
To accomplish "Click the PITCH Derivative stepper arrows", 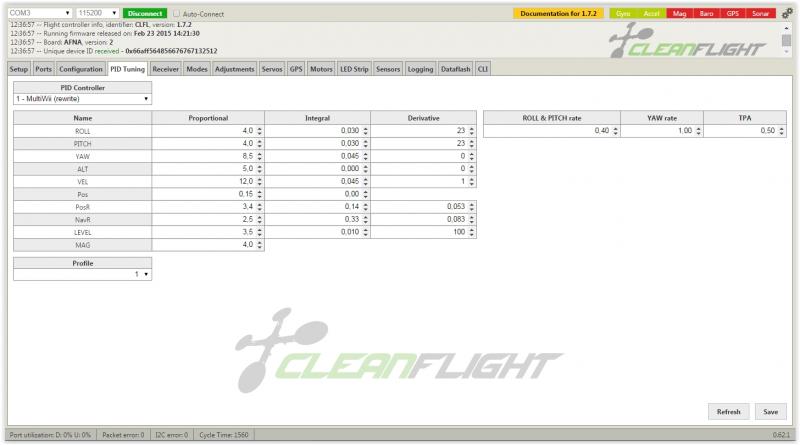I will pos(472,144).
